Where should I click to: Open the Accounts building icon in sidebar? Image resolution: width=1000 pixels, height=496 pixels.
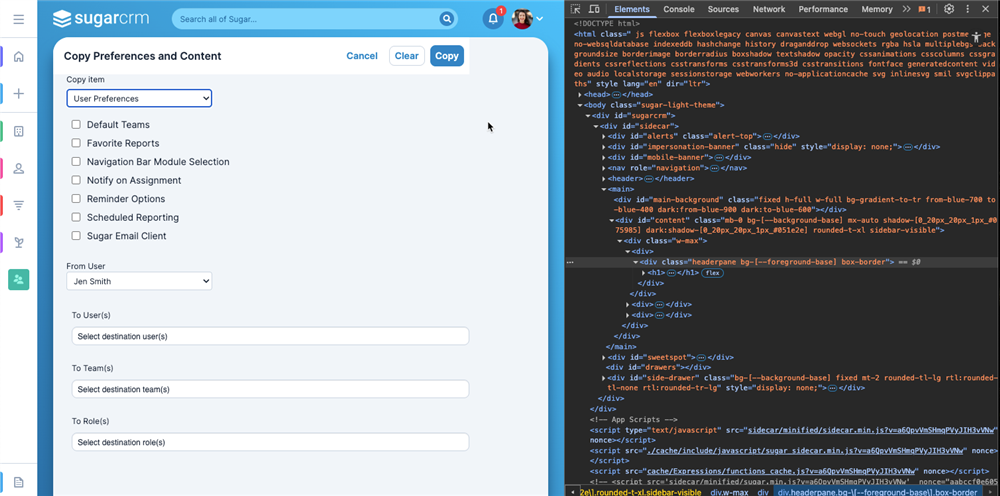click(x=18, y=131)
